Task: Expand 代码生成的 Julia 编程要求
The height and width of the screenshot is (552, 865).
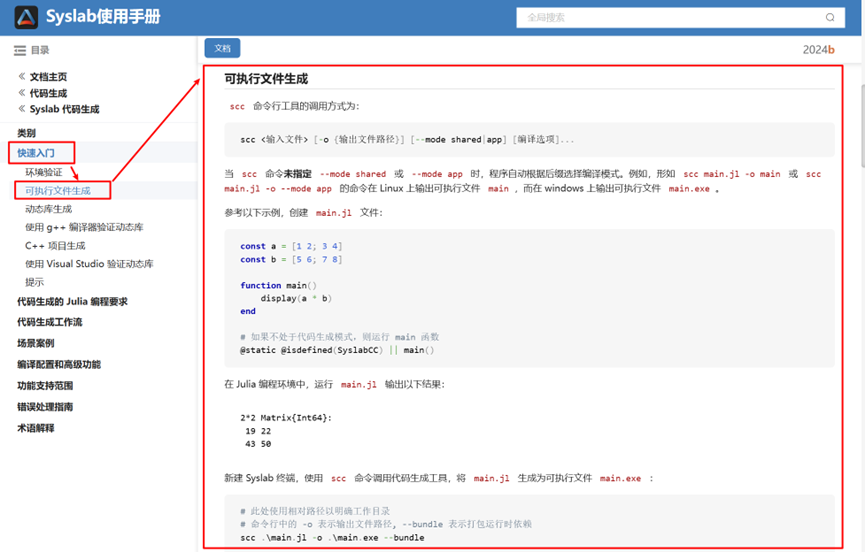Action: 72,302
